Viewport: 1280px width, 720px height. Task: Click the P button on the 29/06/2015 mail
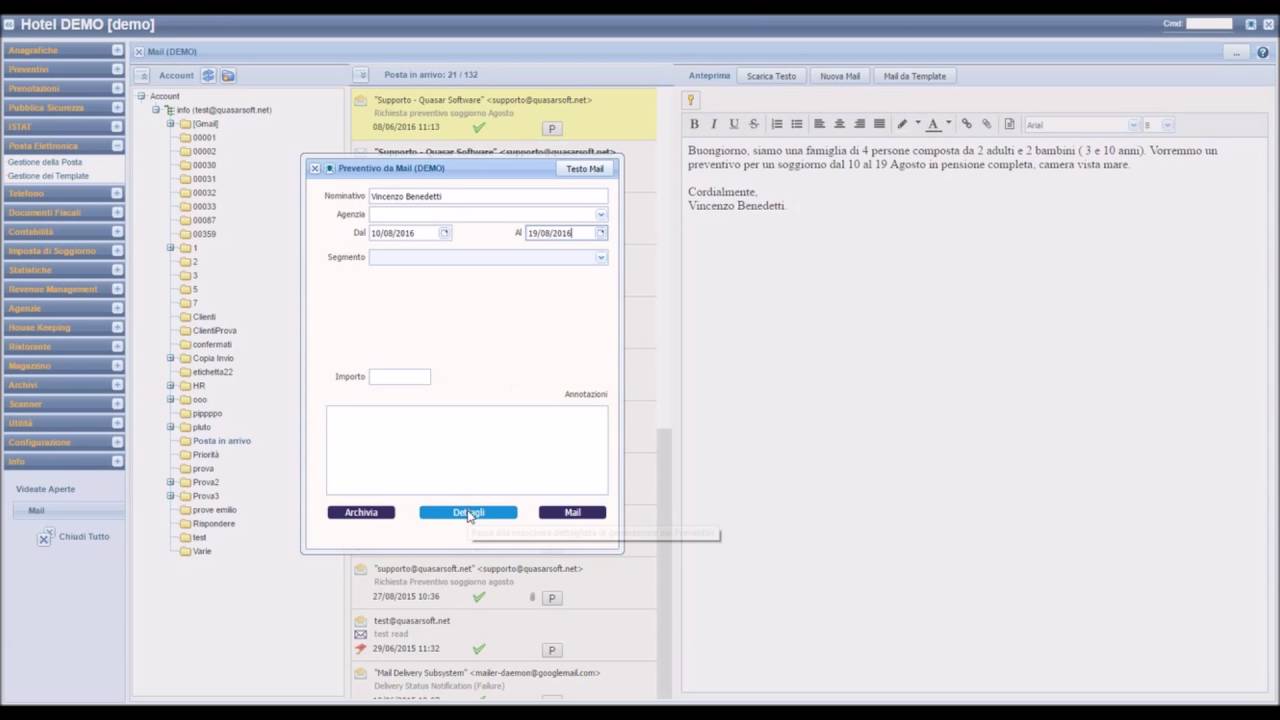pos(551,650)
